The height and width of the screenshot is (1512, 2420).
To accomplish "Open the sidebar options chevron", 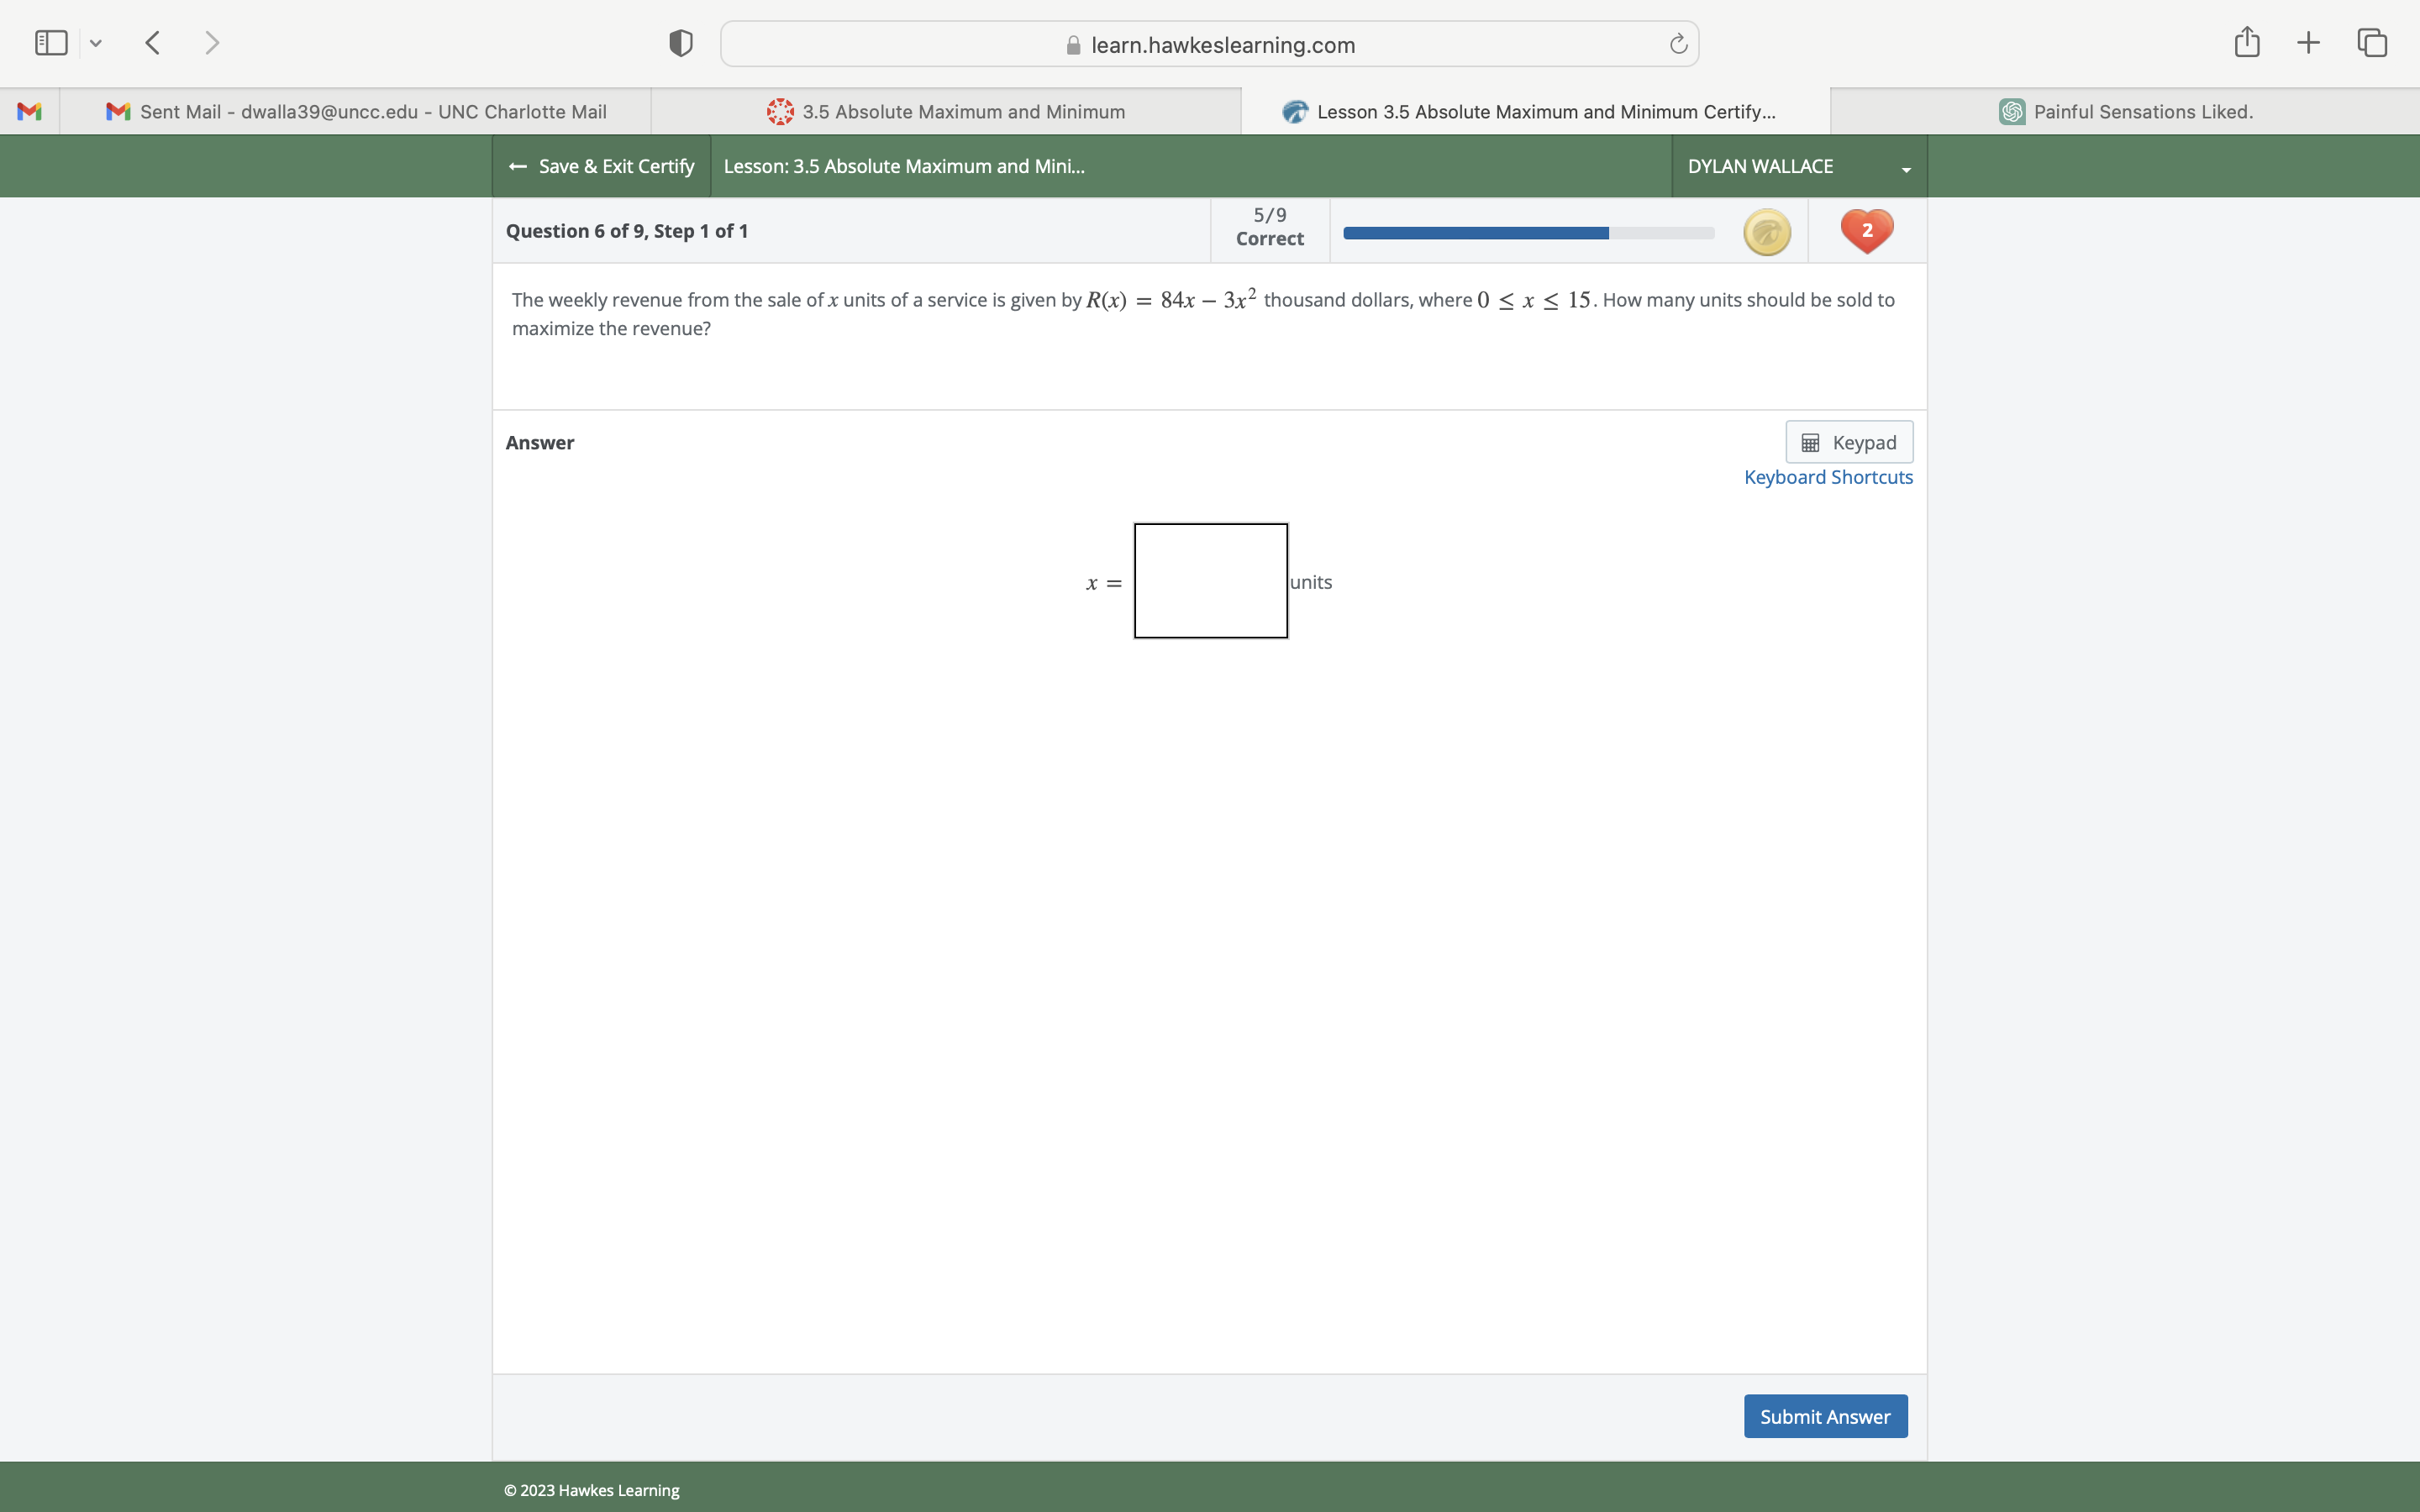I will (96, 43).
